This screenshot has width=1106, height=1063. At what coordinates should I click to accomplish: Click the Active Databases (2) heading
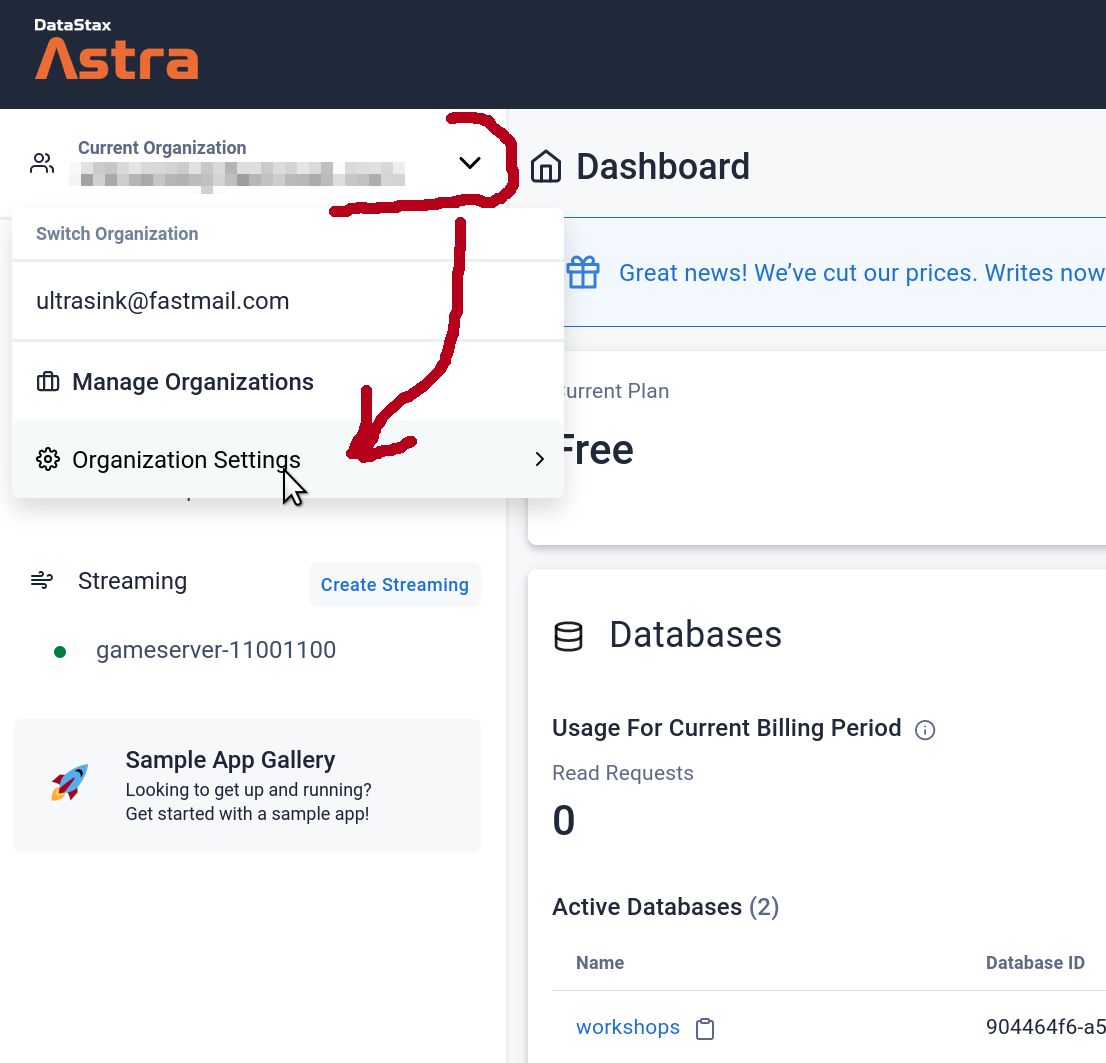[x=665, y=906]
